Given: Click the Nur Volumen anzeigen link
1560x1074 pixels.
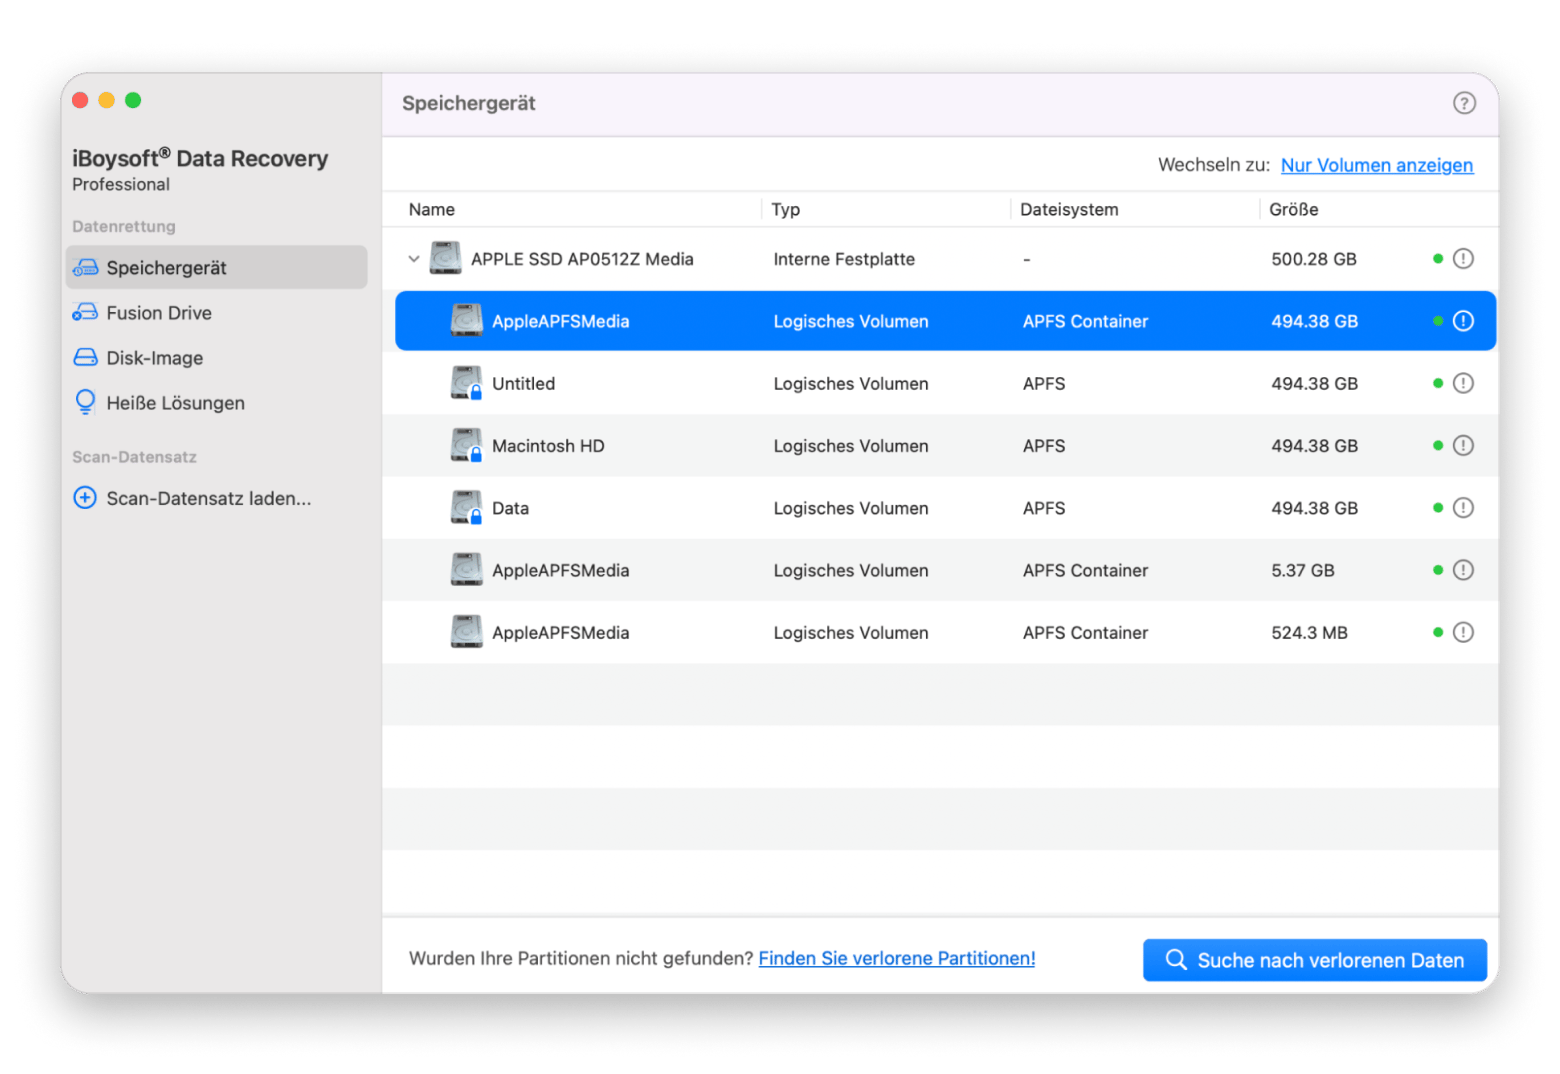Looking at the screenshot, I should pos(1377,165).
